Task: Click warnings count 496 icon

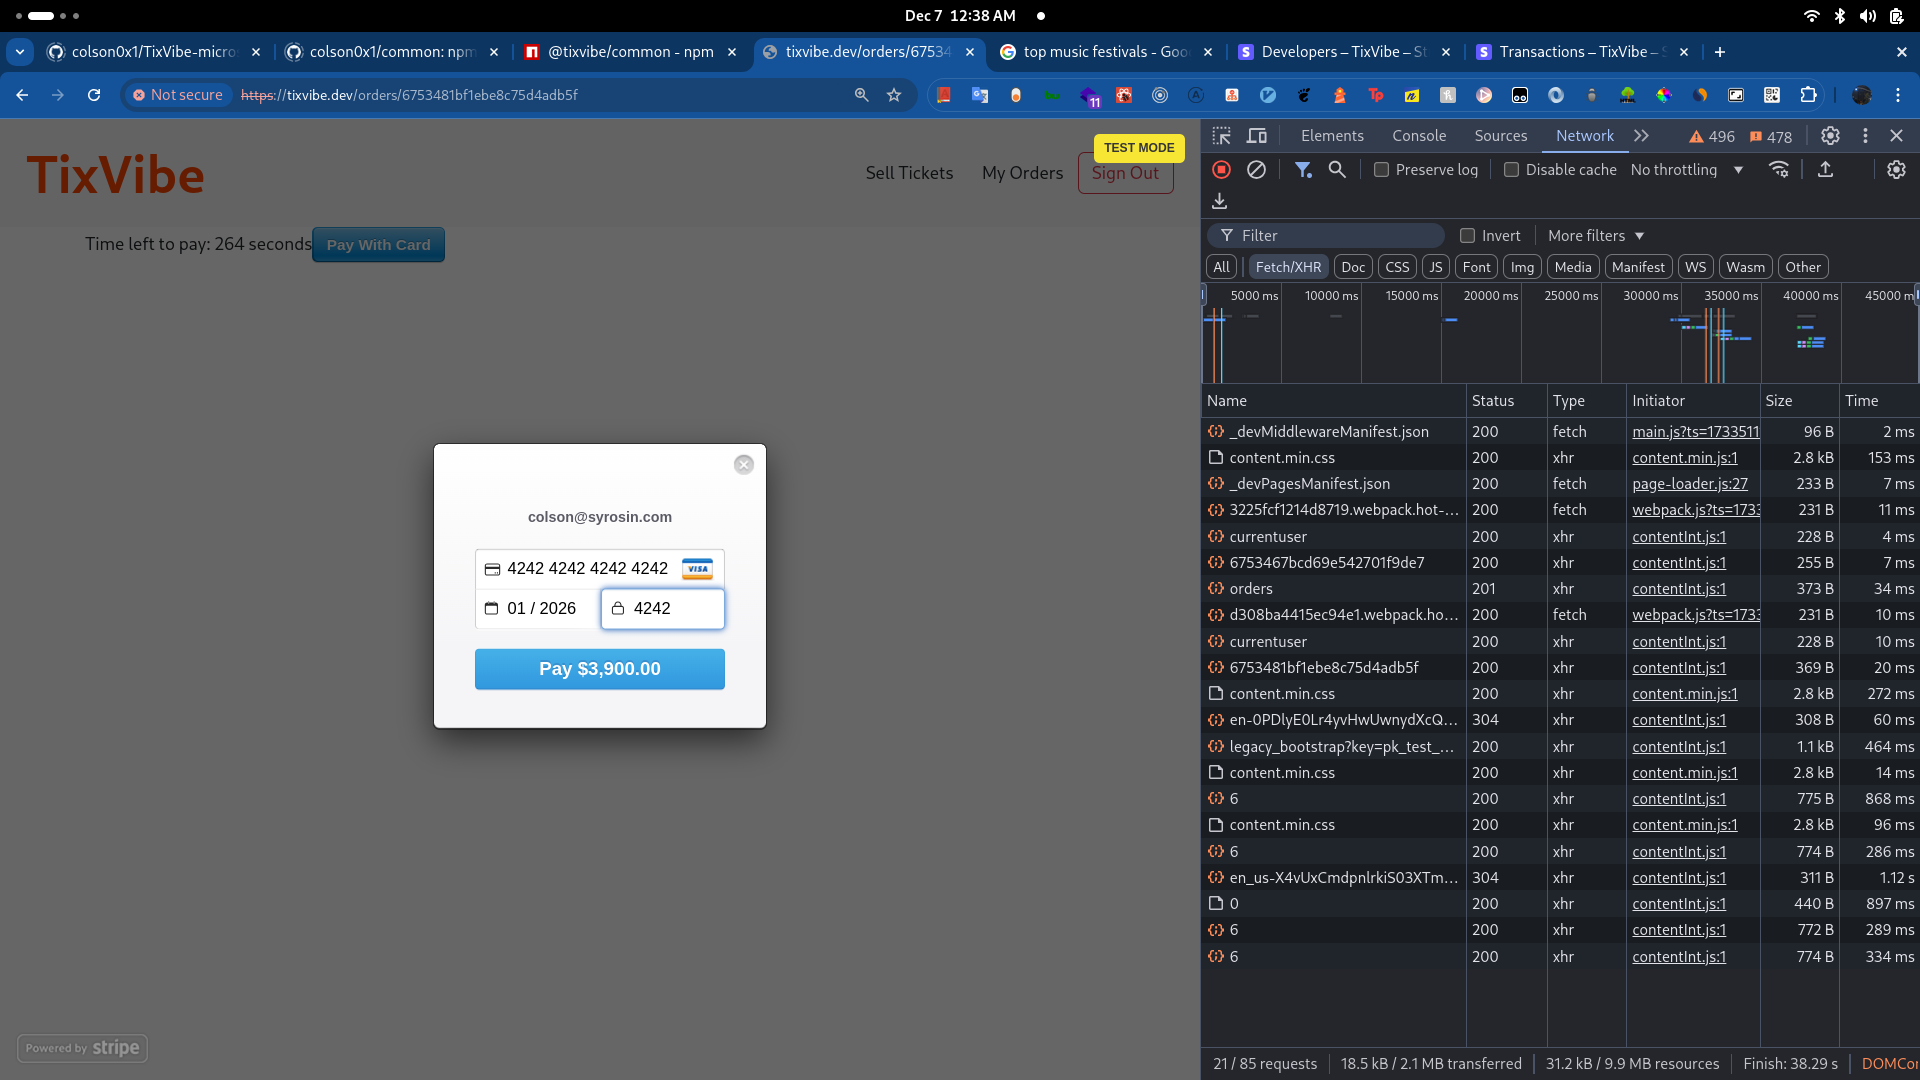Action: click(x=1711, y=137)
